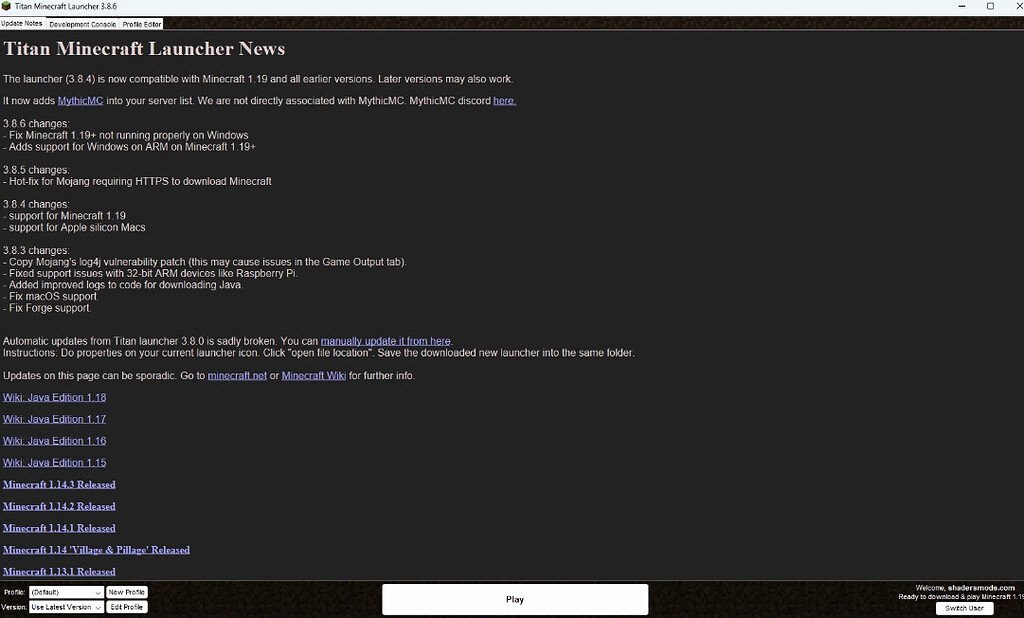Switch to the Development Console tab
The height and width of the screenshot is (618, 1024).
(82, 24)
